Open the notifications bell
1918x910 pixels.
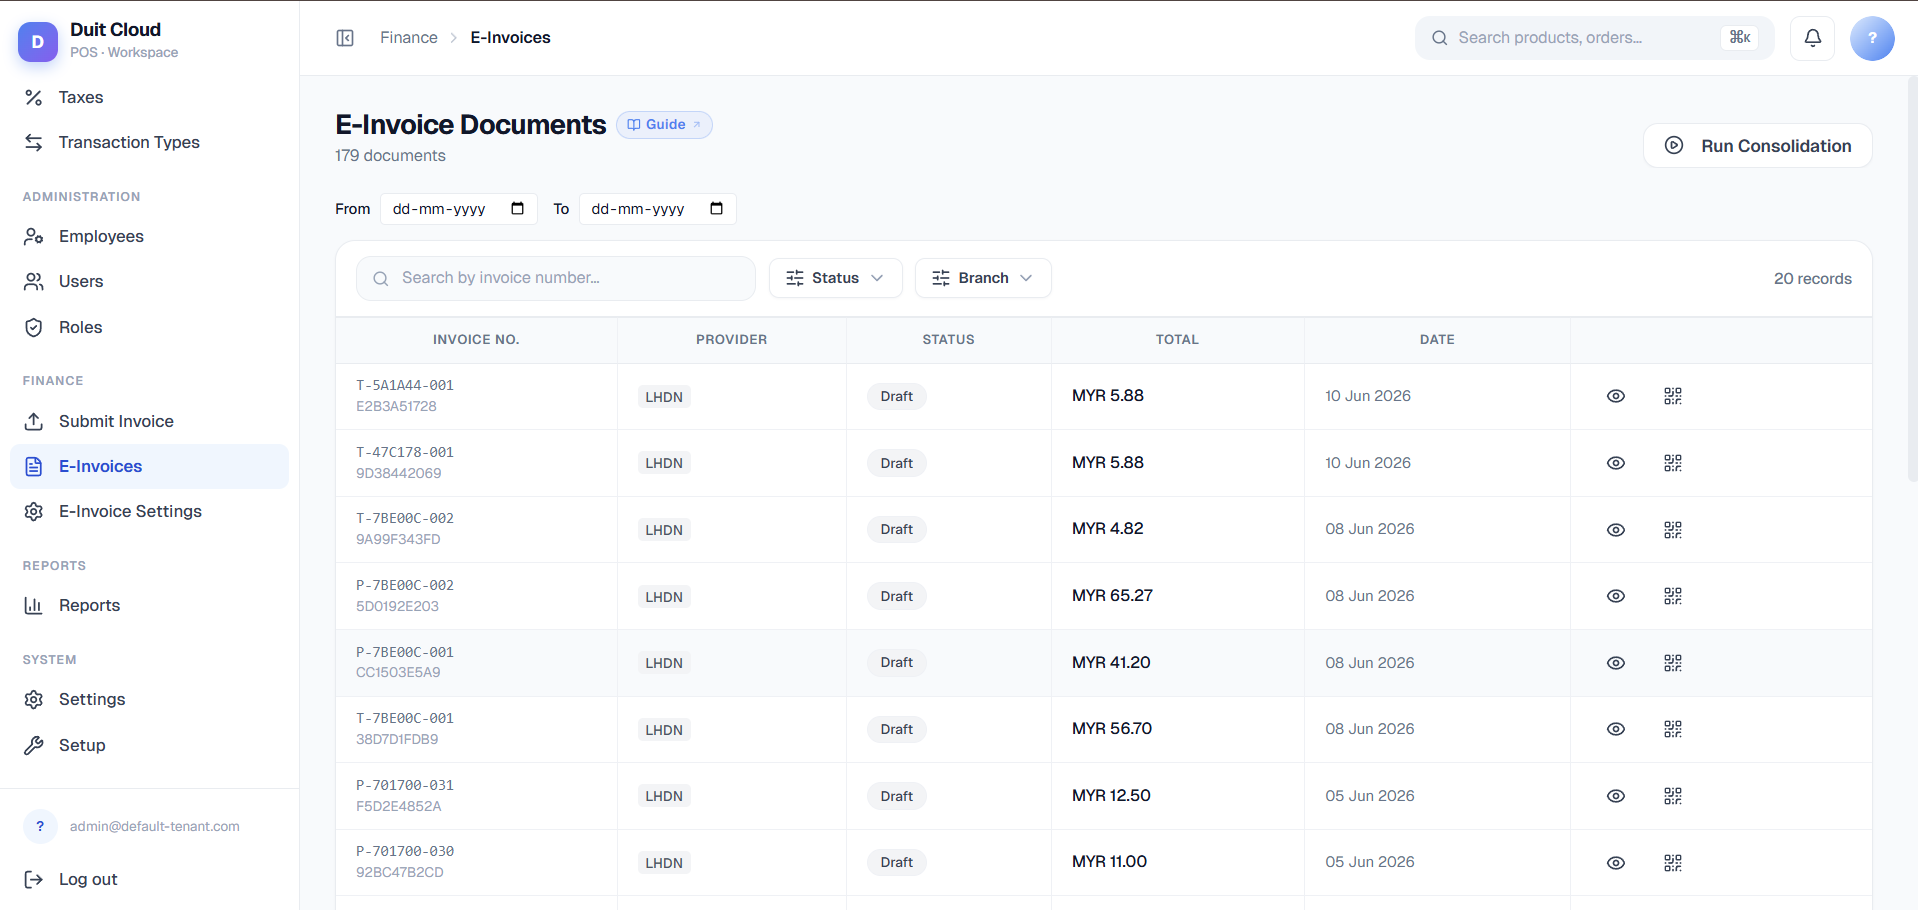(x=1812, y=38)
